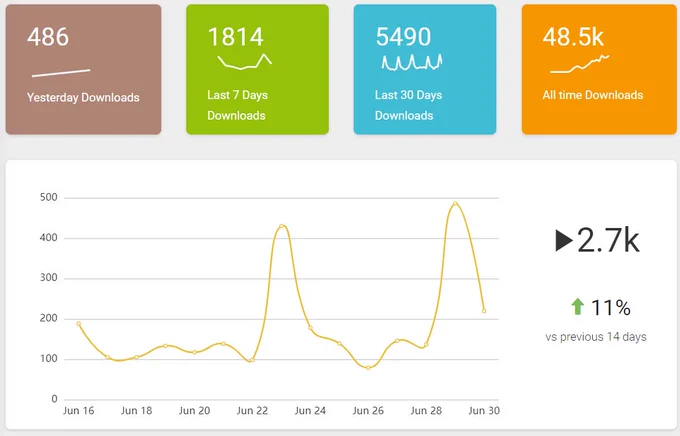This screenshot has width=680, height=436.
Task: Click the Jun 18 axis label
Action: (x=137, y=411)
